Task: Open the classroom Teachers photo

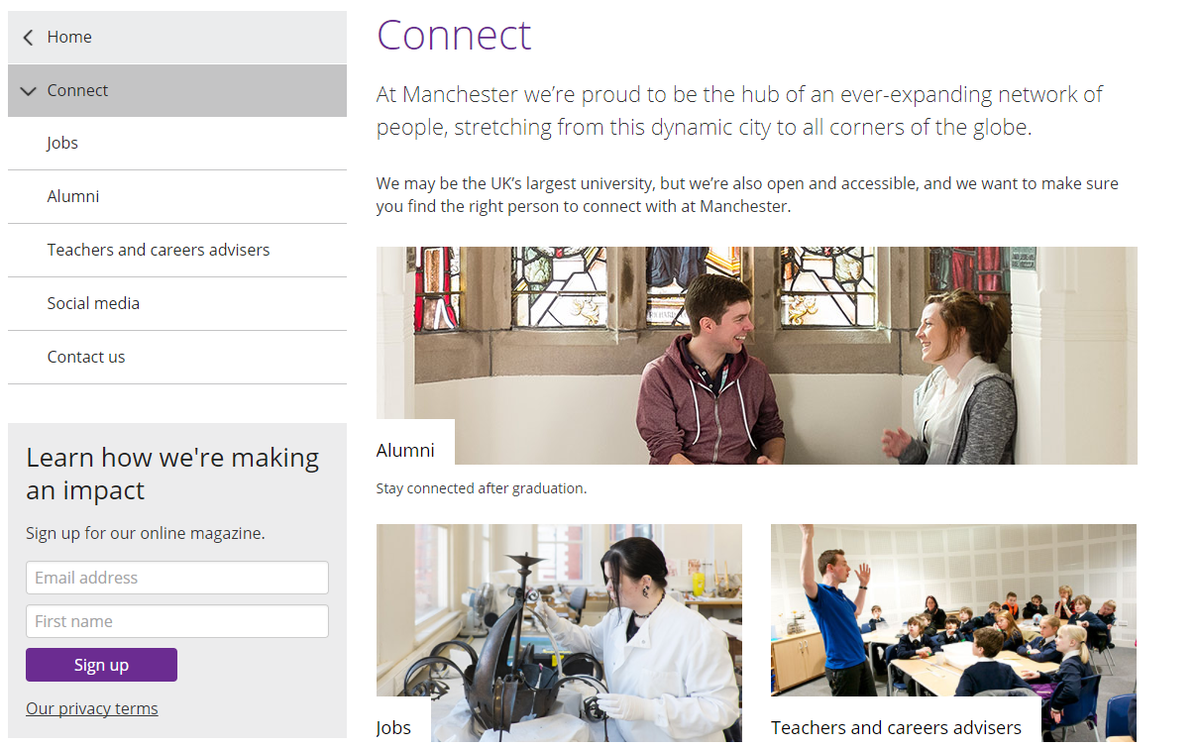Action: 953,608
